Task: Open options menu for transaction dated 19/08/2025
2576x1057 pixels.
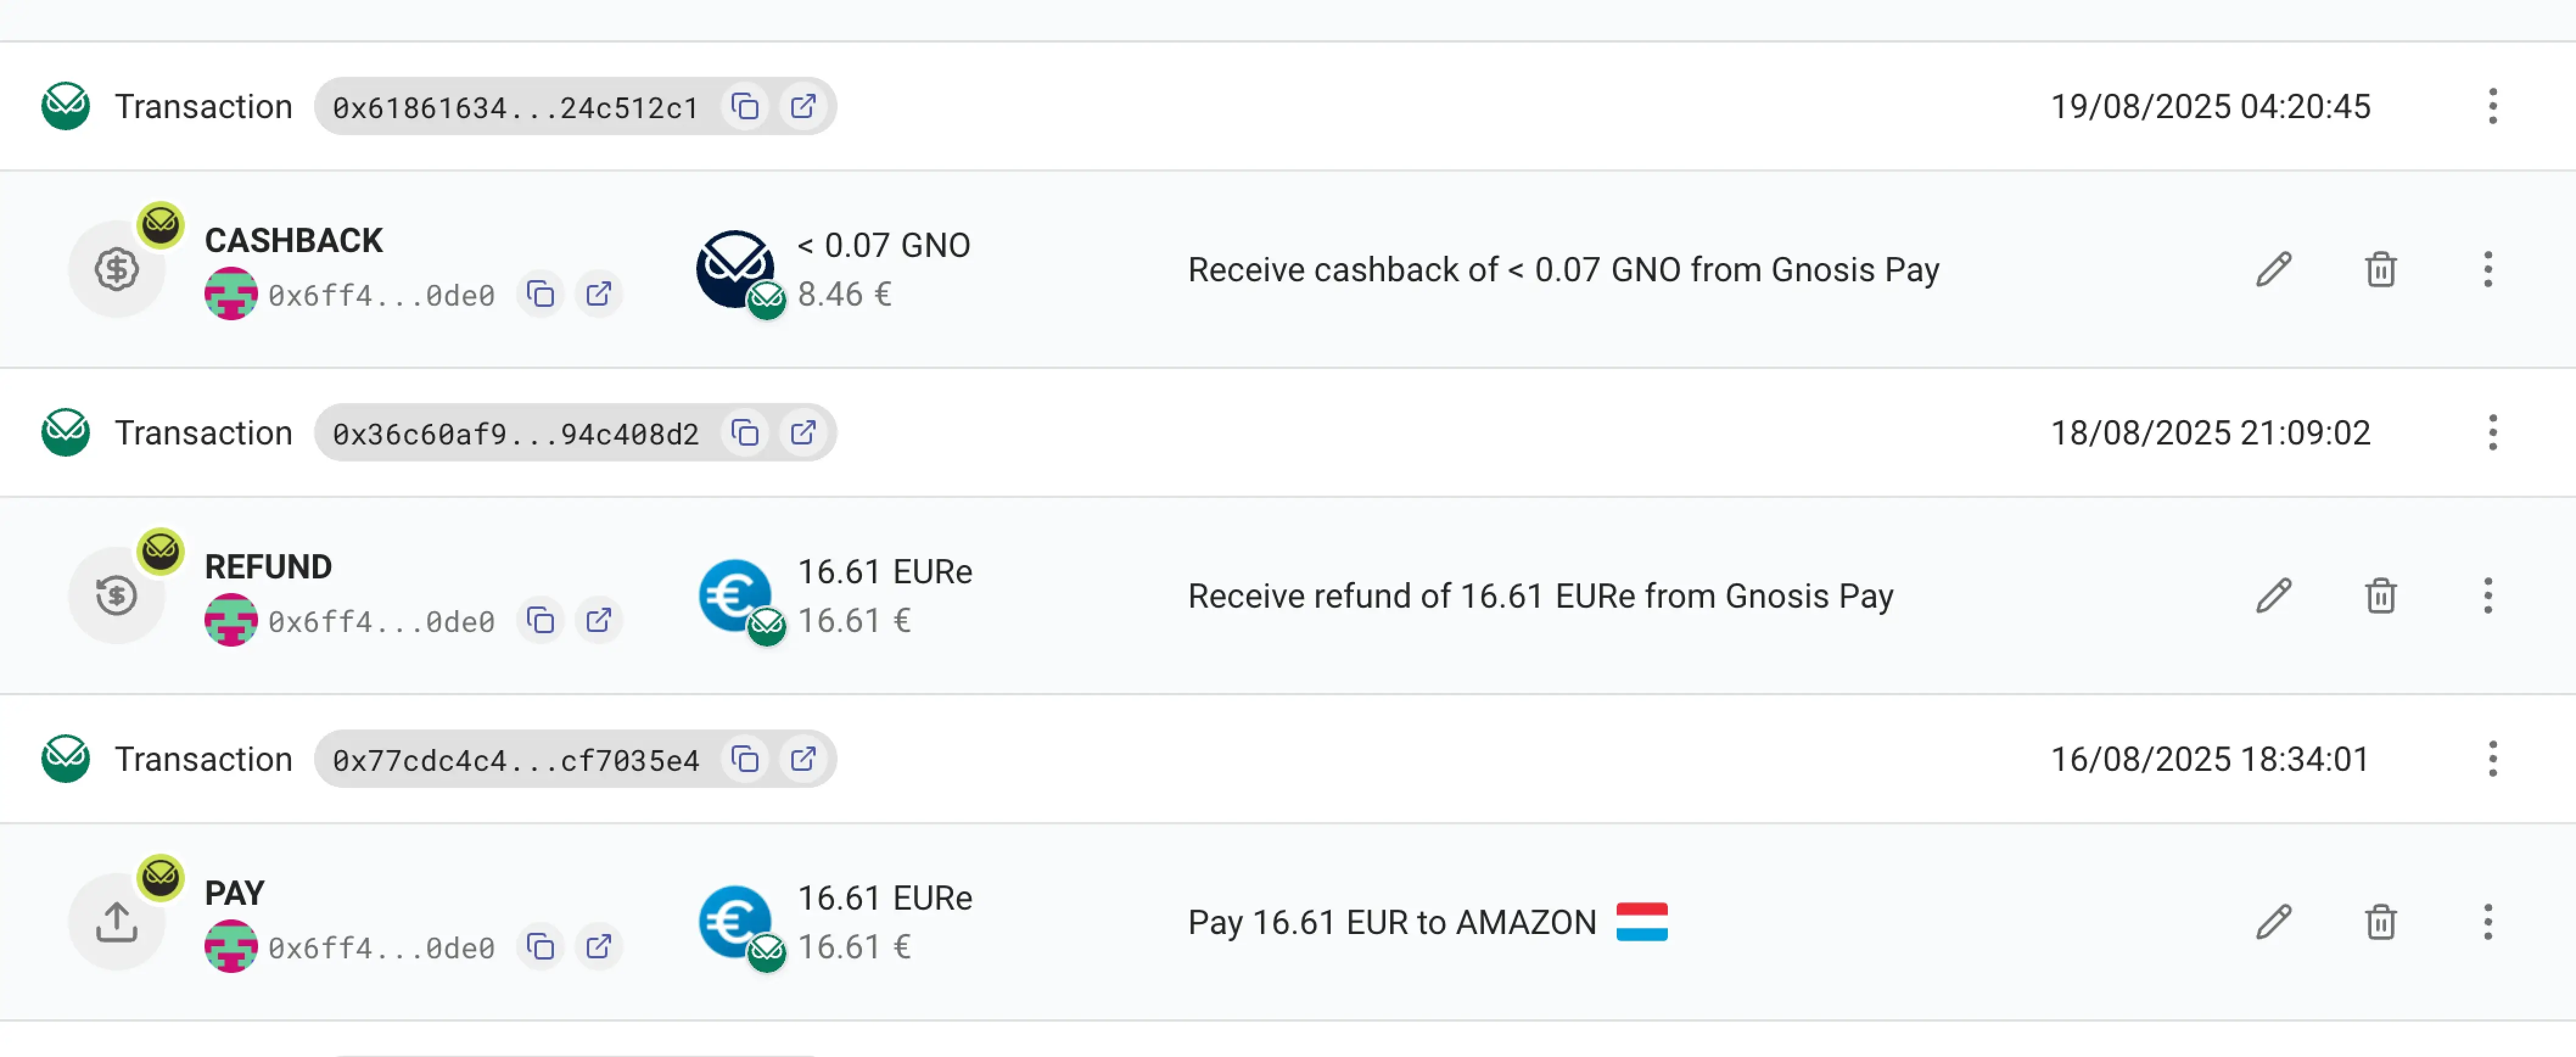Action: tap(2492, 106)
